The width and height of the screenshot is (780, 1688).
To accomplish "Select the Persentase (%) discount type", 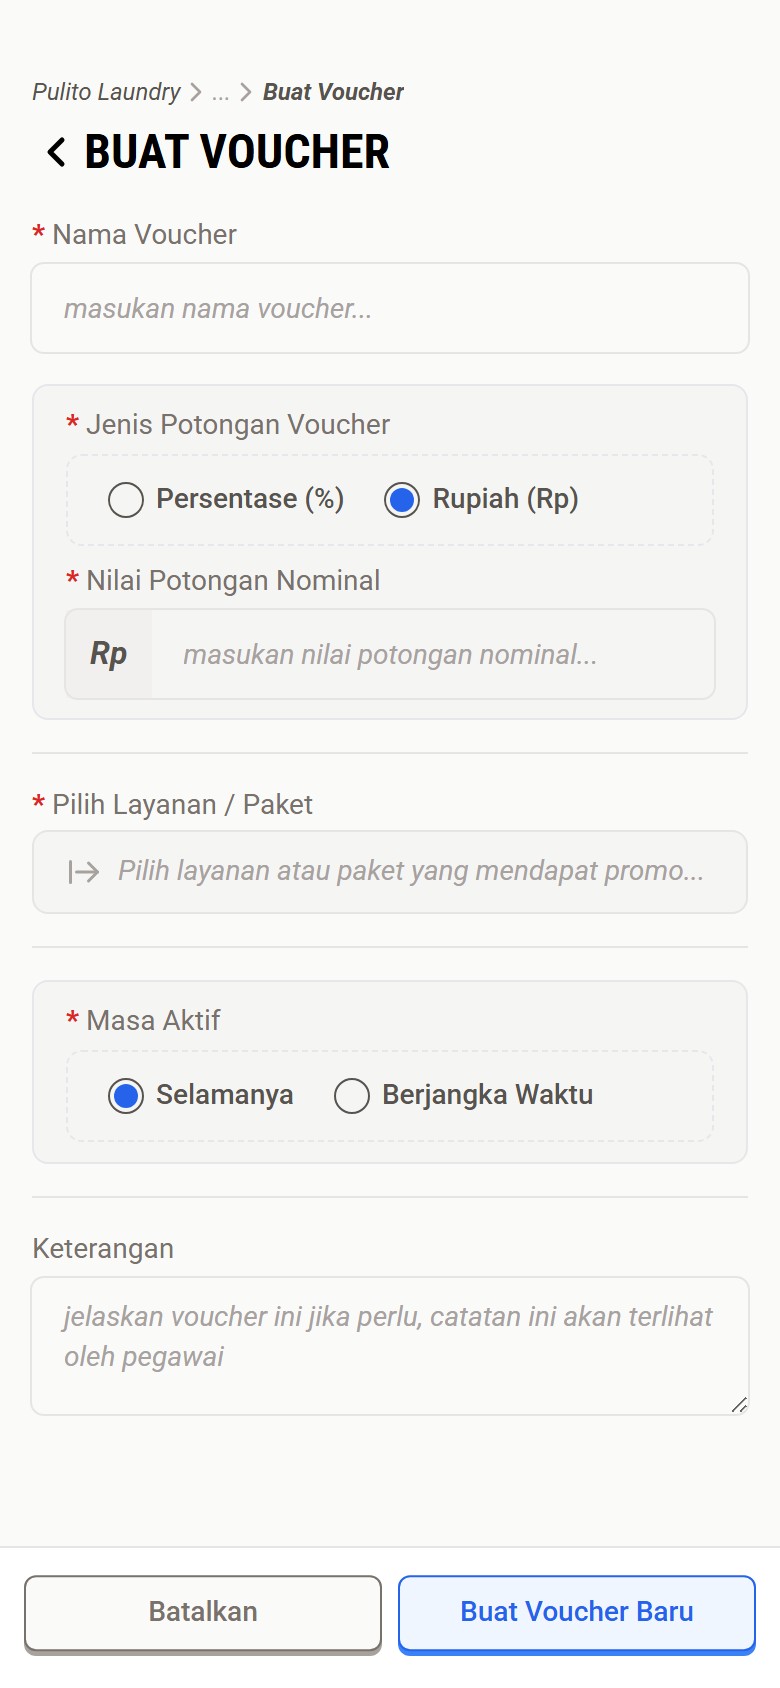I will tap(126, 499).
